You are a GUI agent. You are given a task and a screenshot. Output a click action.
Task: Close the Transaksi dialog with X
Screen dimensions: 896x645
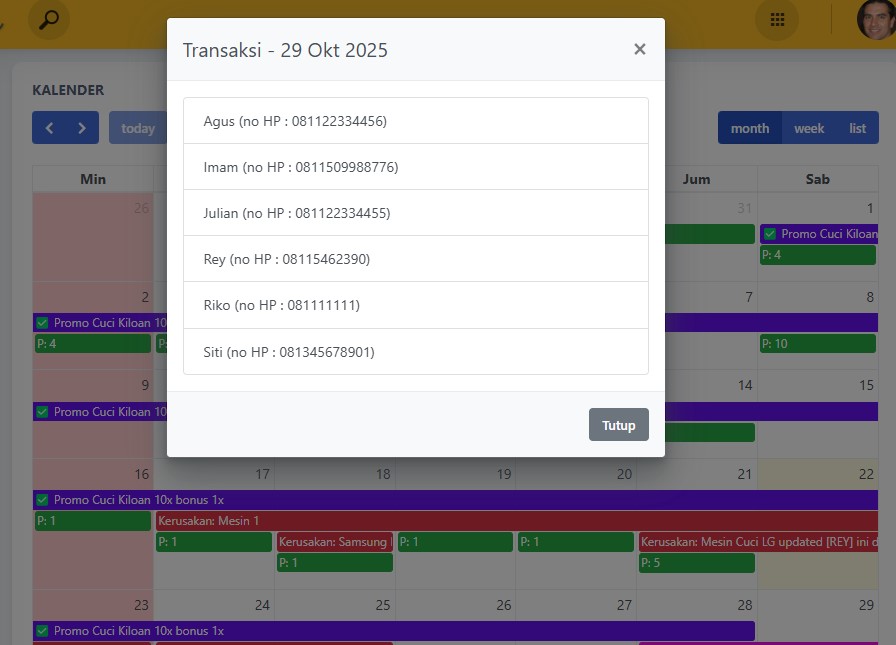[639, 49]
